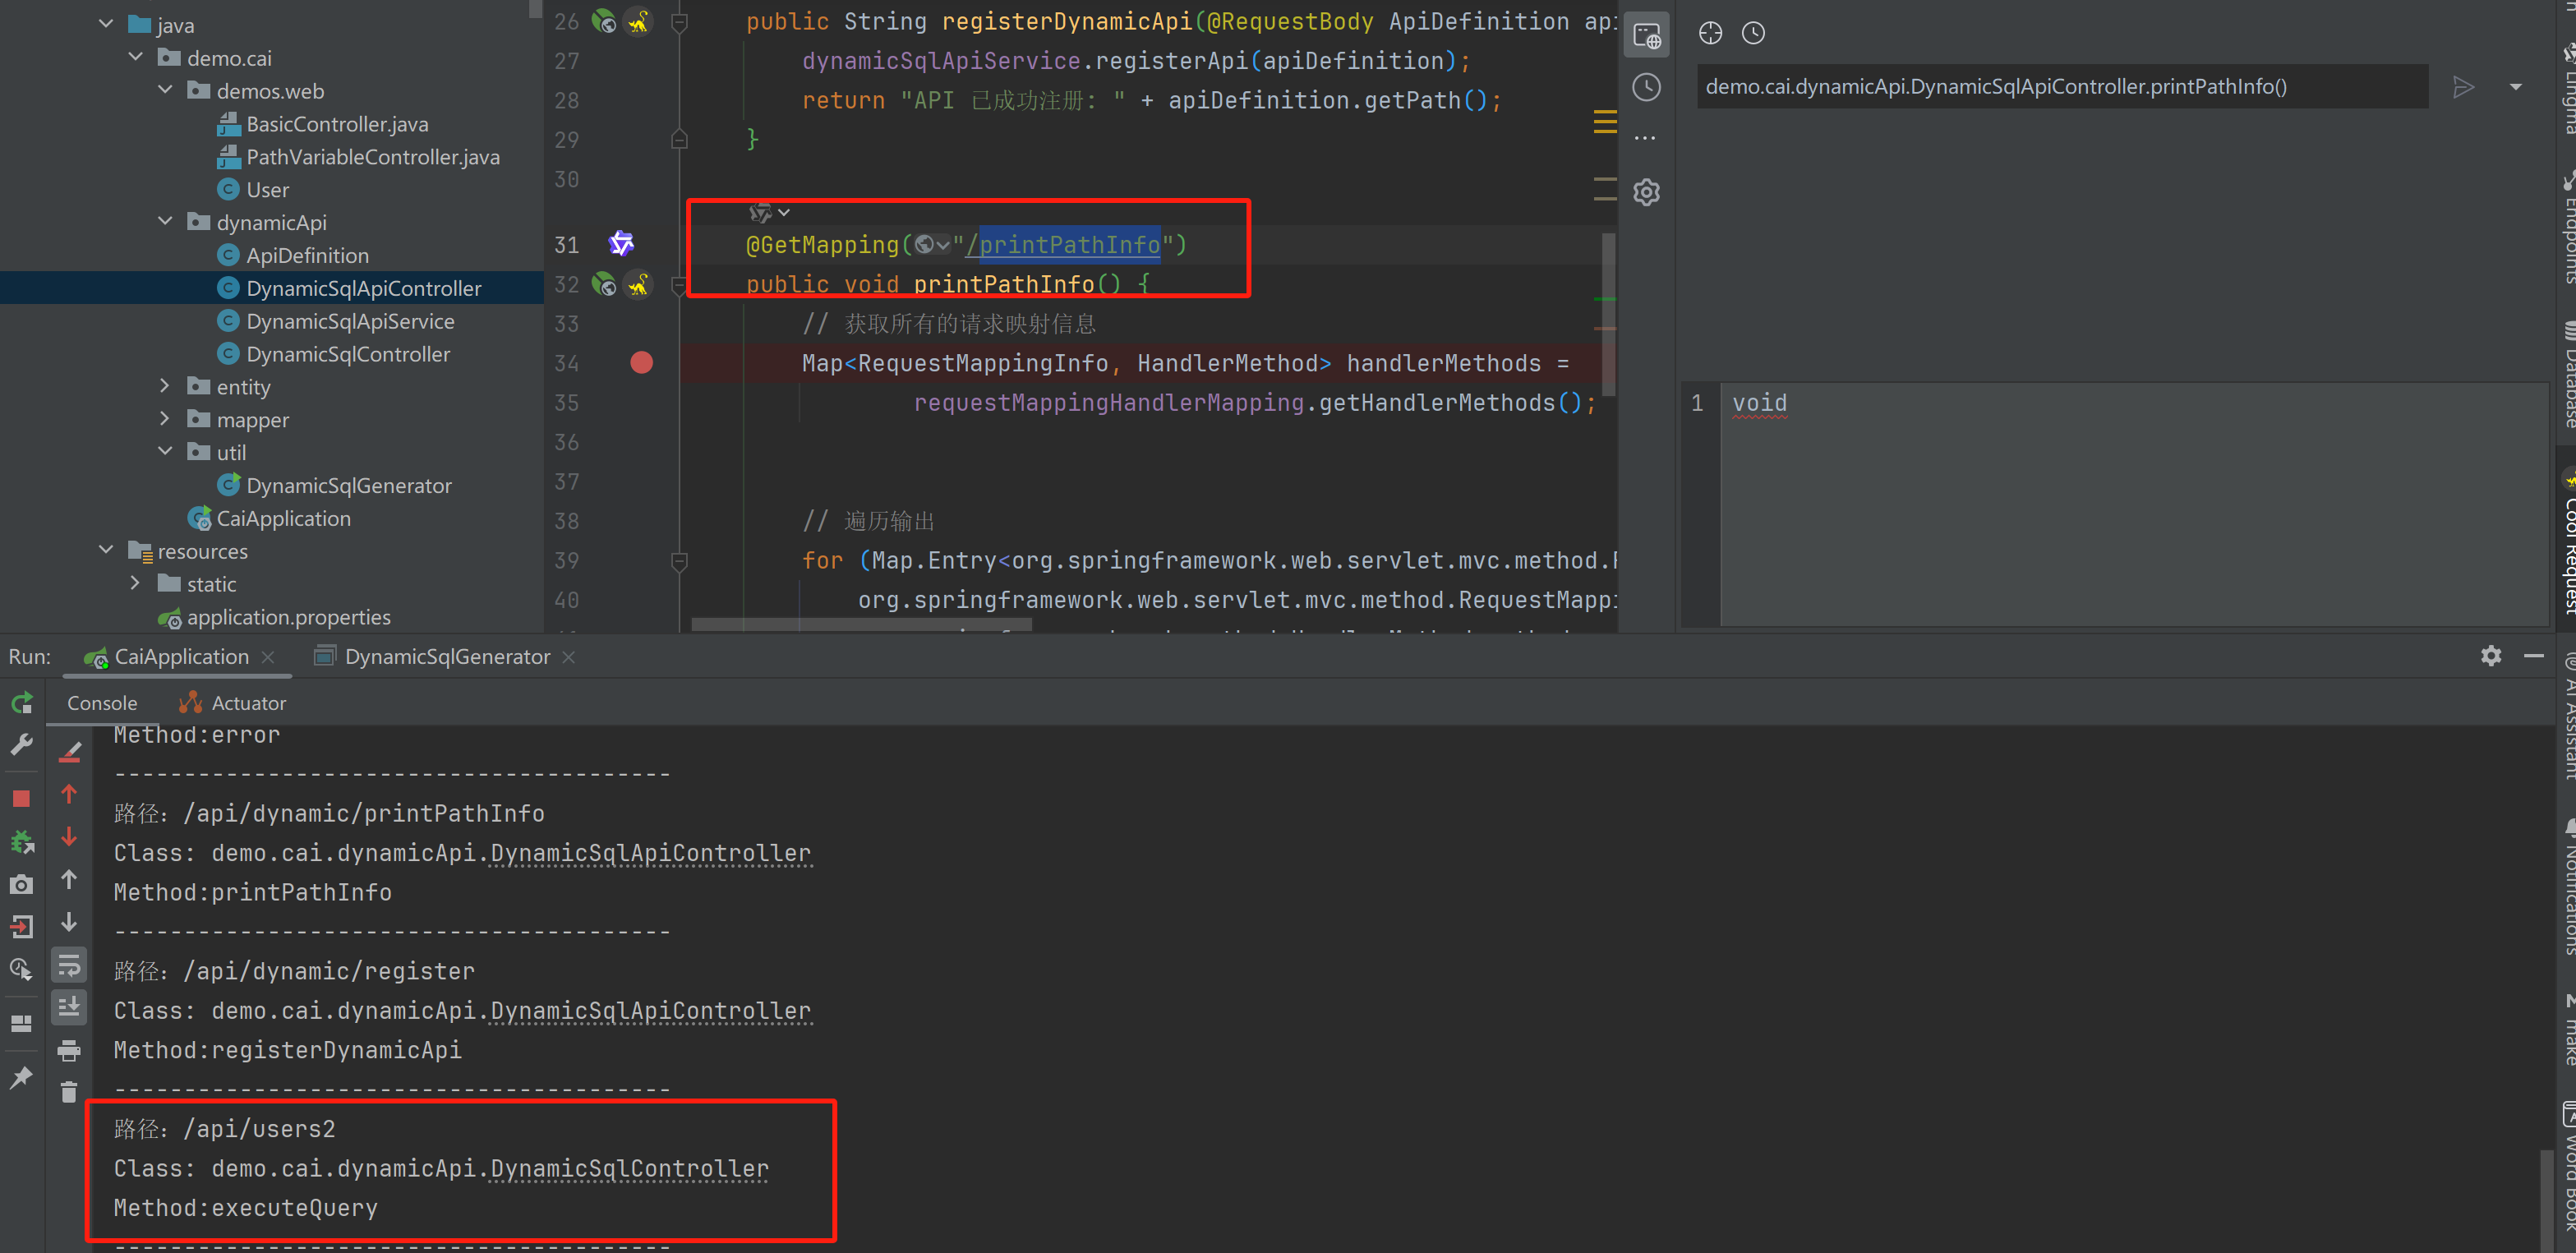The image size is (2576, 1253).
Task: Rerun the CaiApplication
Action: (21, 703)
